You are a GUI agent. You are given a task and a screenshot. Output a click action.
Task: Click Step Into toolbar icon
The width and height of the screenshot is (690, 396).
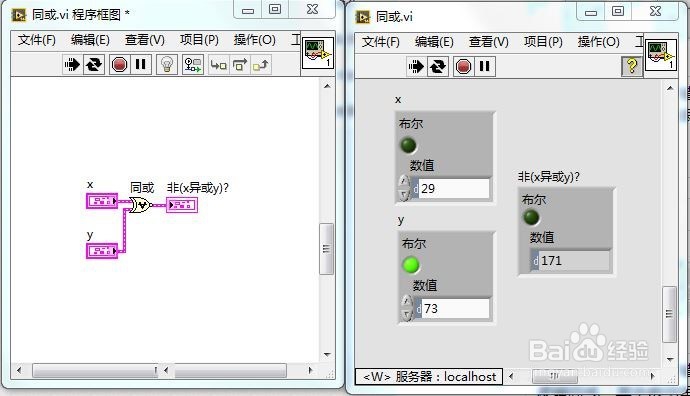[218, 65]
